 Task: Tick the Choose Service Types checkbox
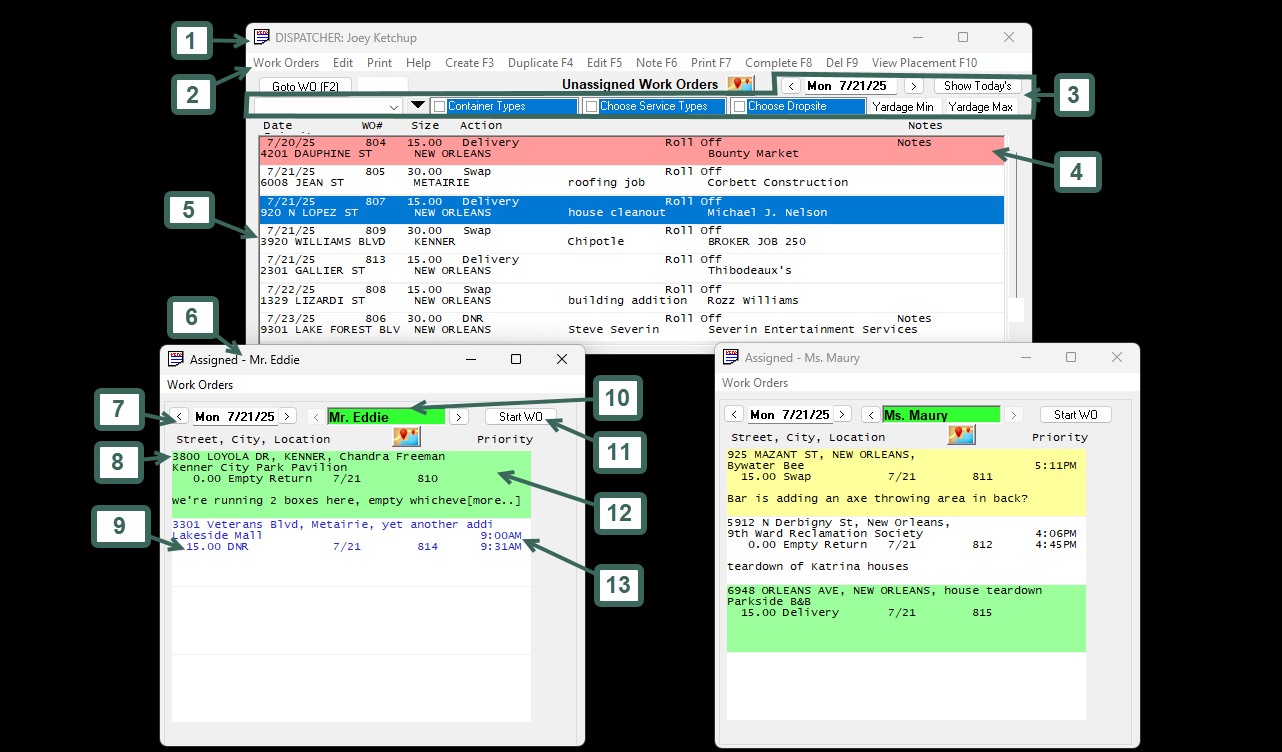(591, 106)
